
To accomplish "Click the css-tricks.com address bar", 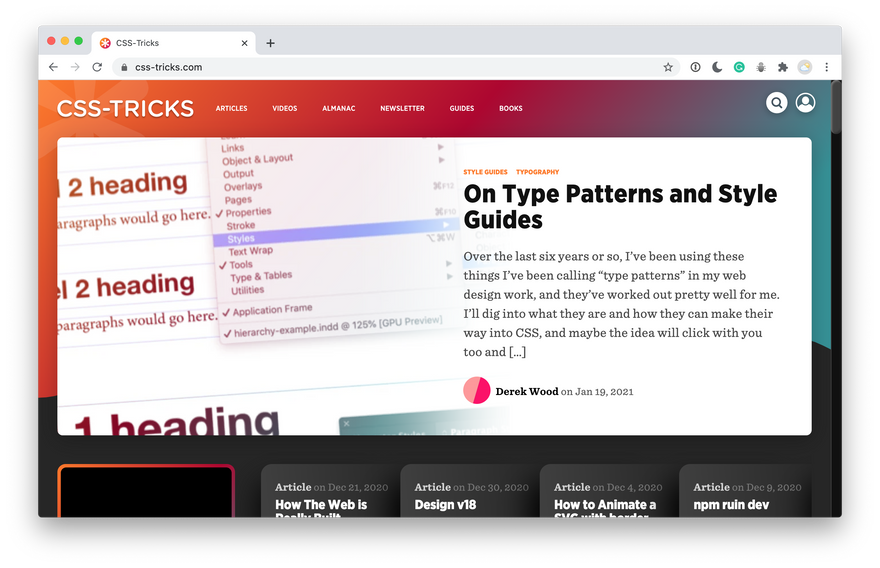I will pyautogui.click(x=380, y=67).
